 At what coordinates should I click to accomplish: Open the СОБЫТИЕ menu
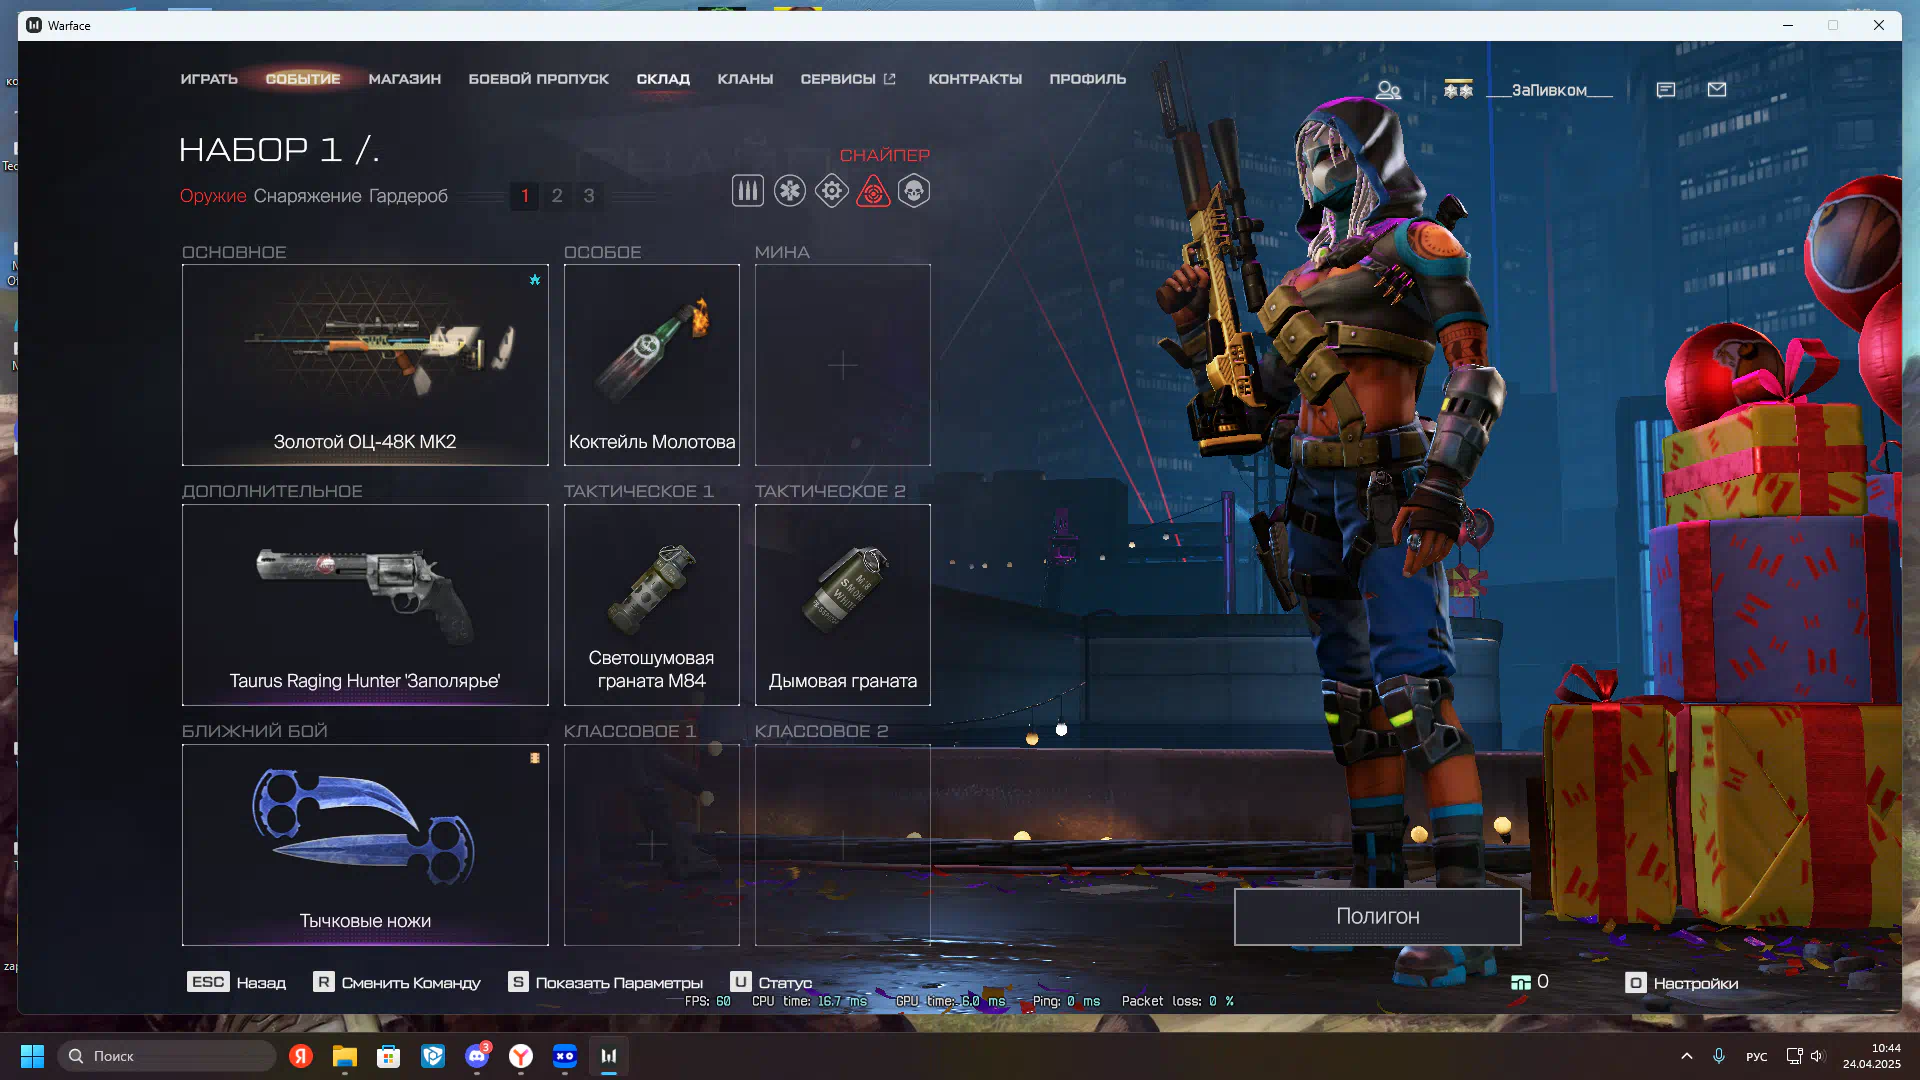coord(303,79)
